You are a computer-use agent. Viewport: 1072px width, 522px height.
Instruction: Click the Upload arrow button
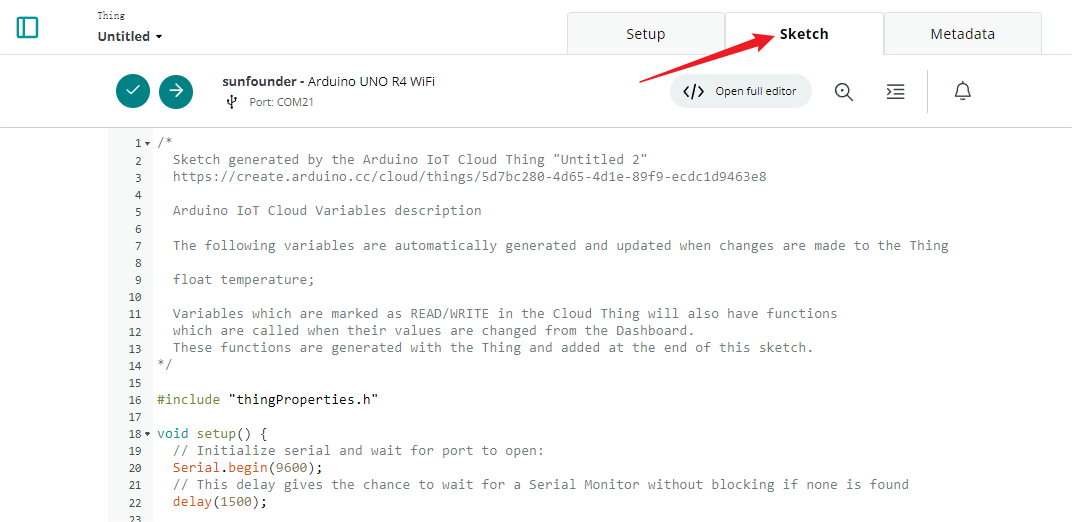176,91
